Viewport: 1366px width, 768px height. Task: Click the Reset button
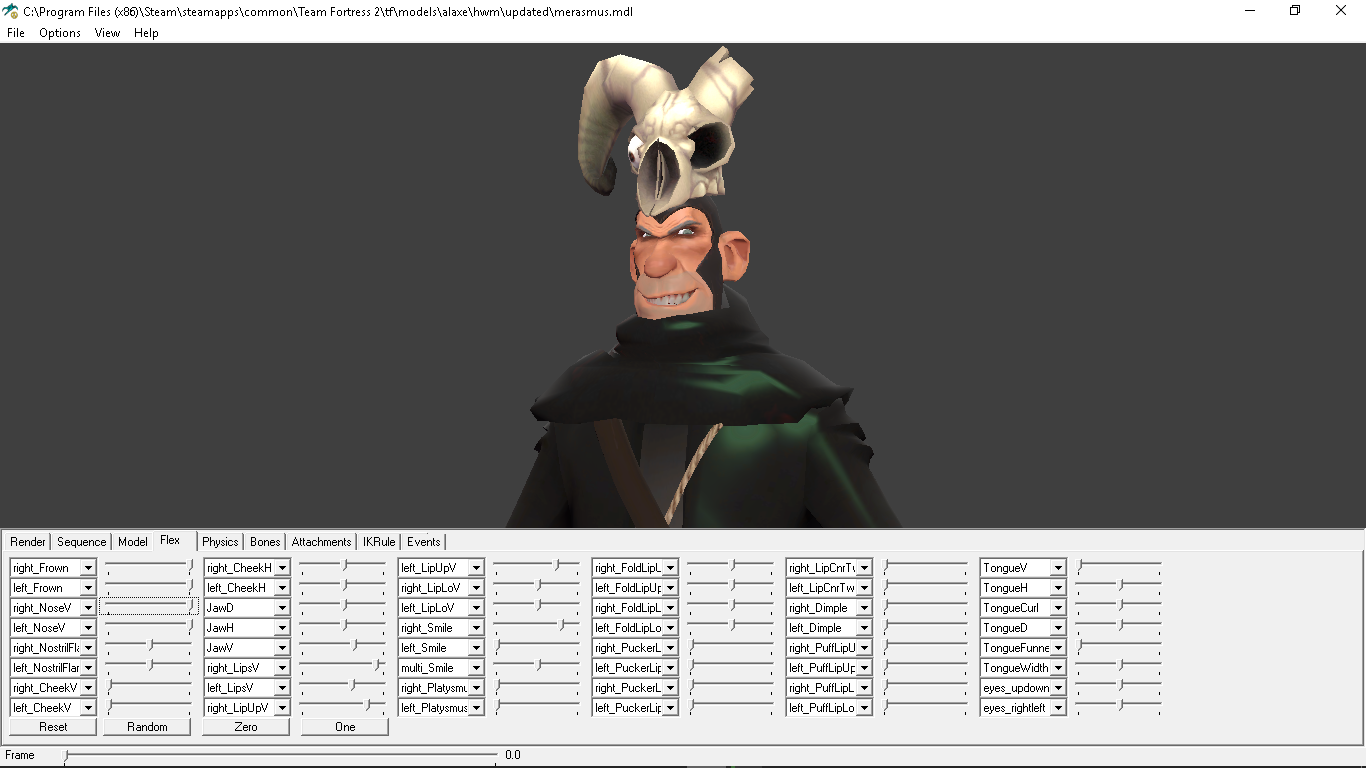53,727
